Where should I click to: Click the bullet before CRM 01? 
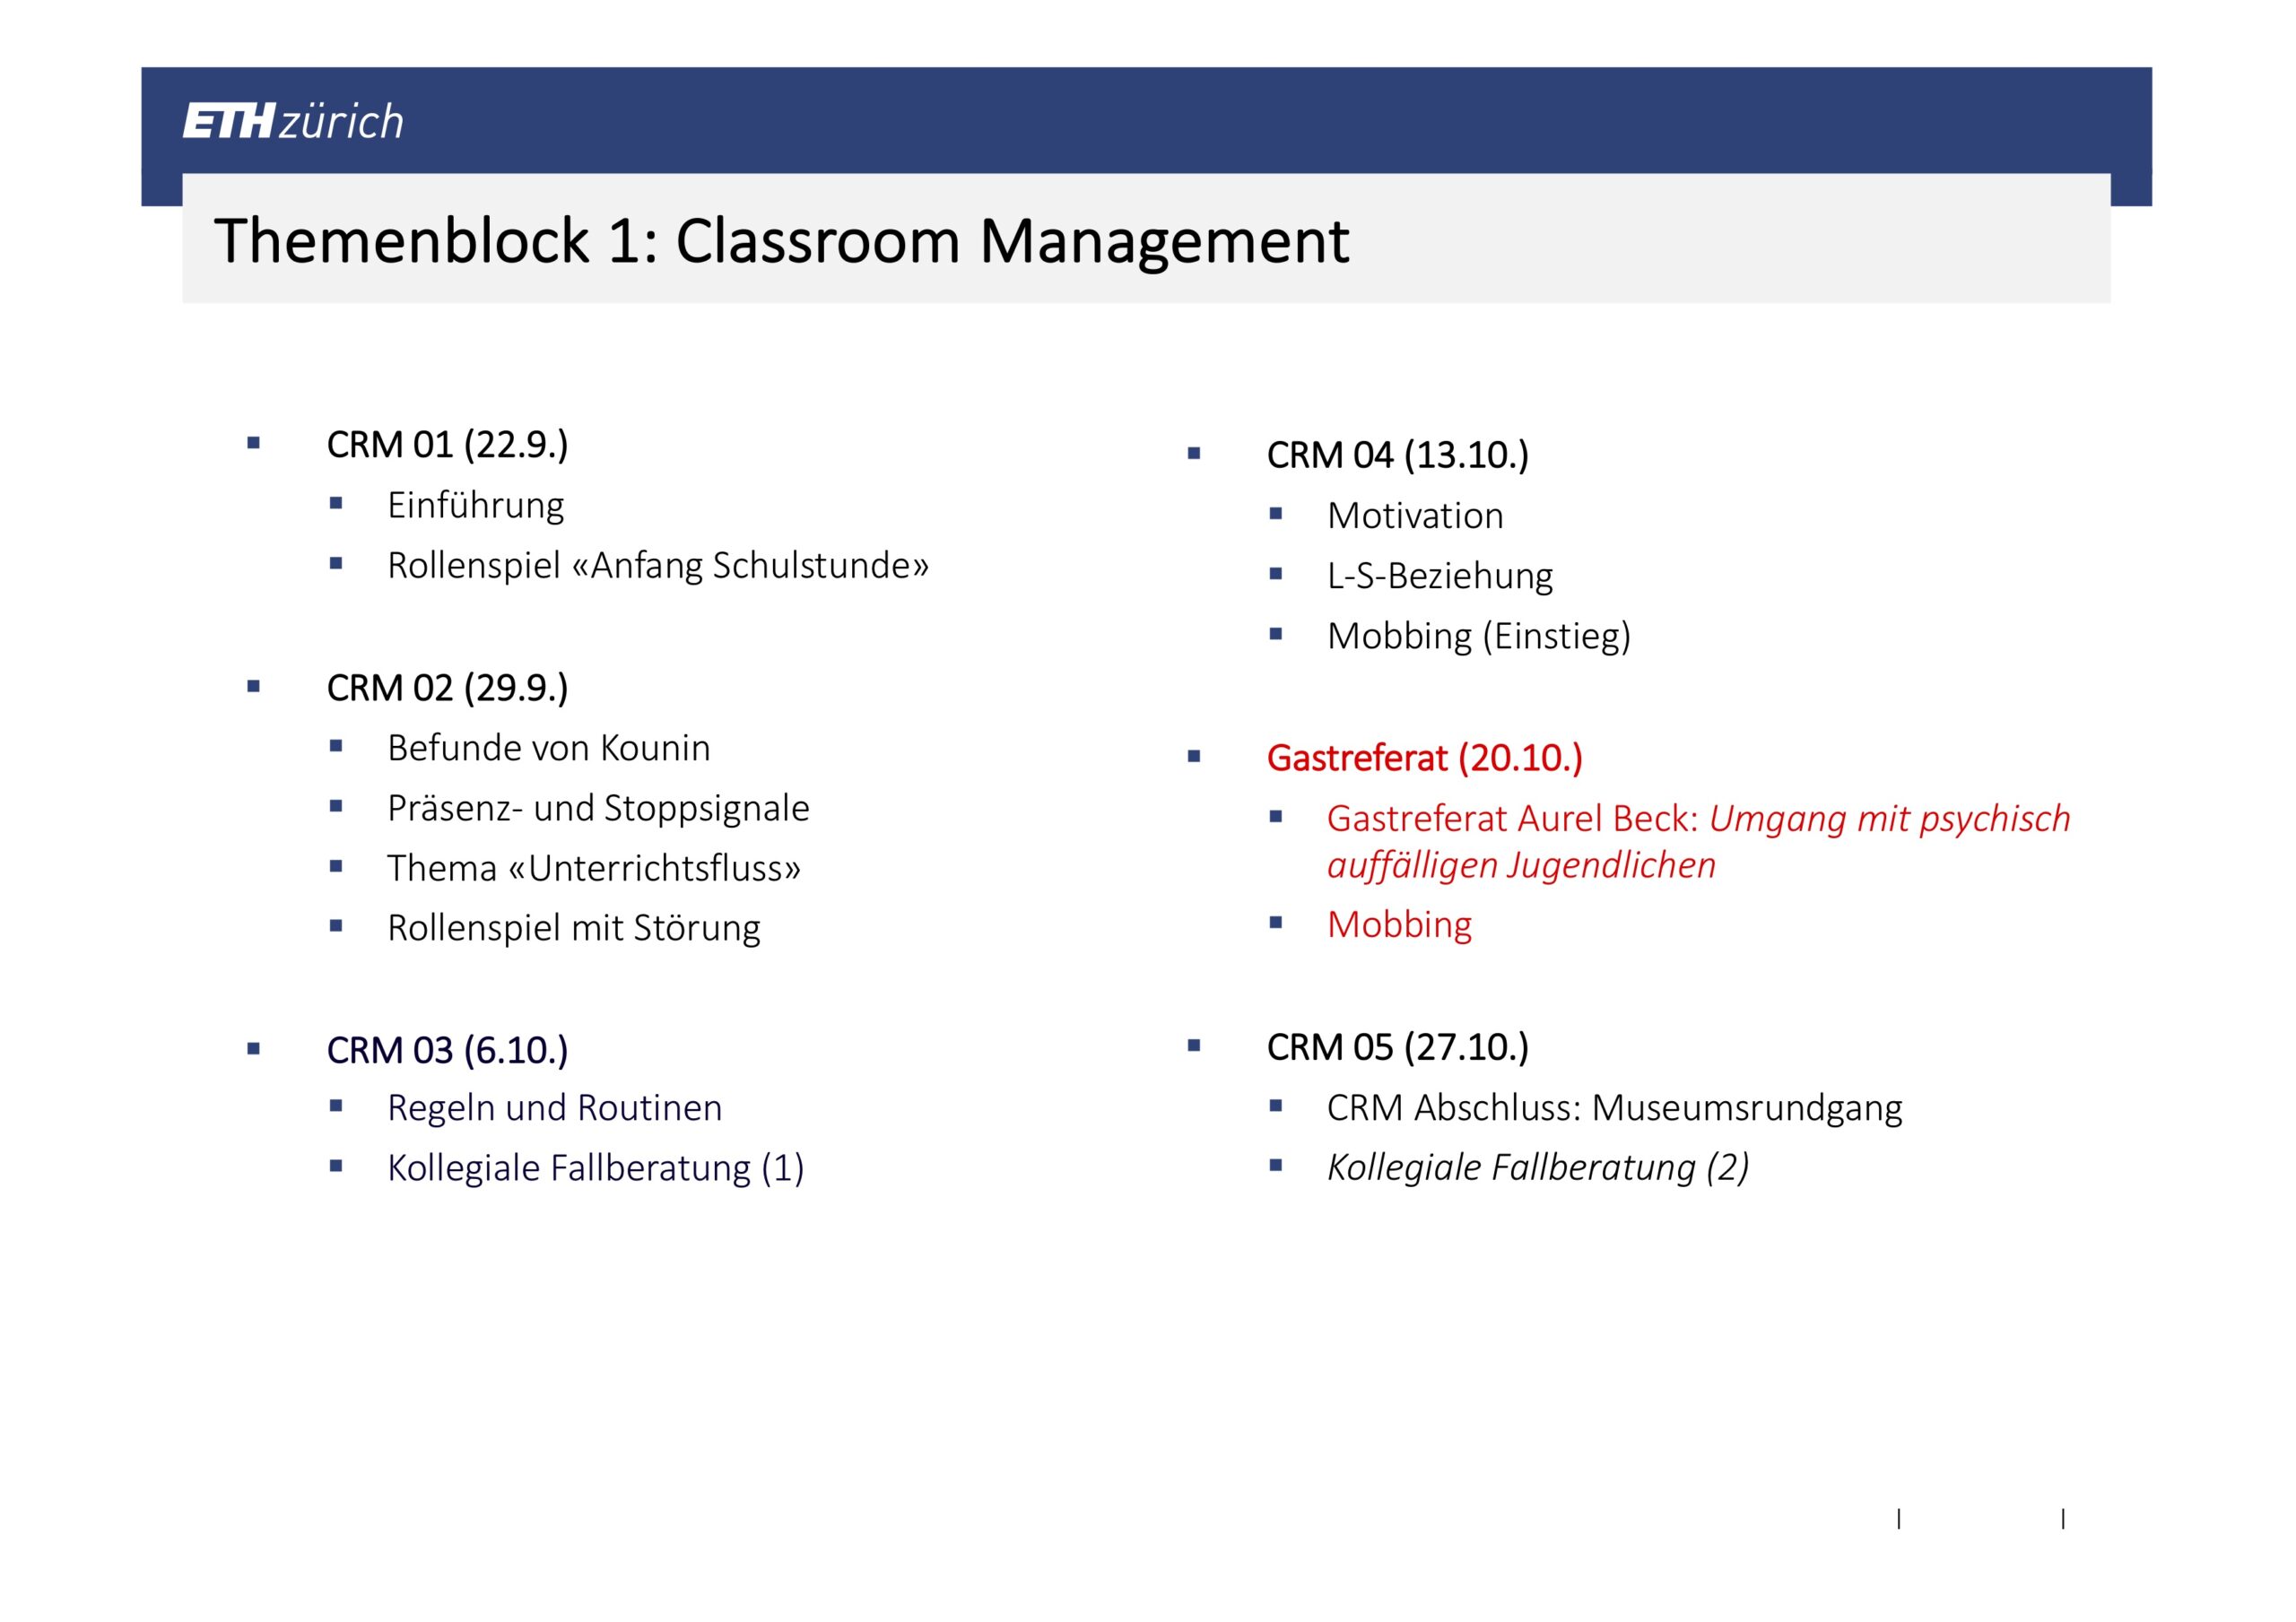253,443
